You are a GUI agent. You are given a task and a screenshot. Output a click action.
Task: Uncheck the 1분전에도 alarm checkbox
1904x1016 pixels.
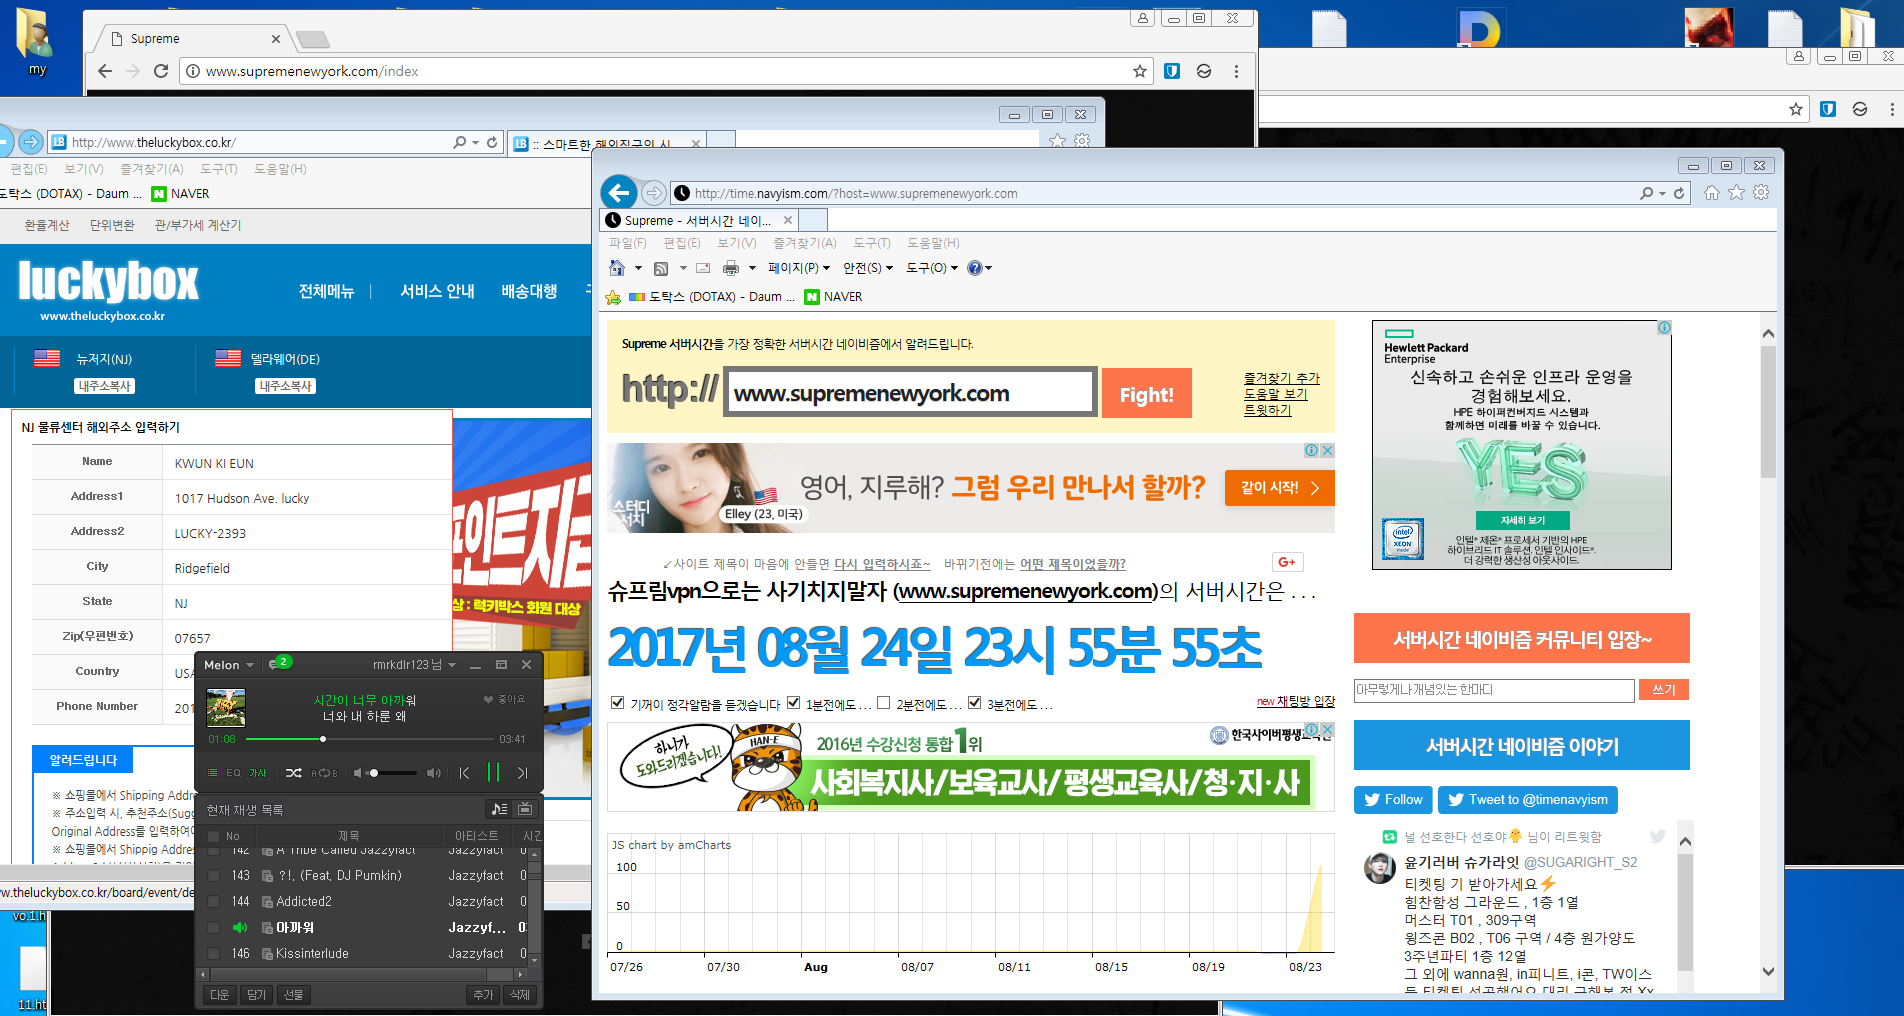pyautogui.click(x=794, y=703)
